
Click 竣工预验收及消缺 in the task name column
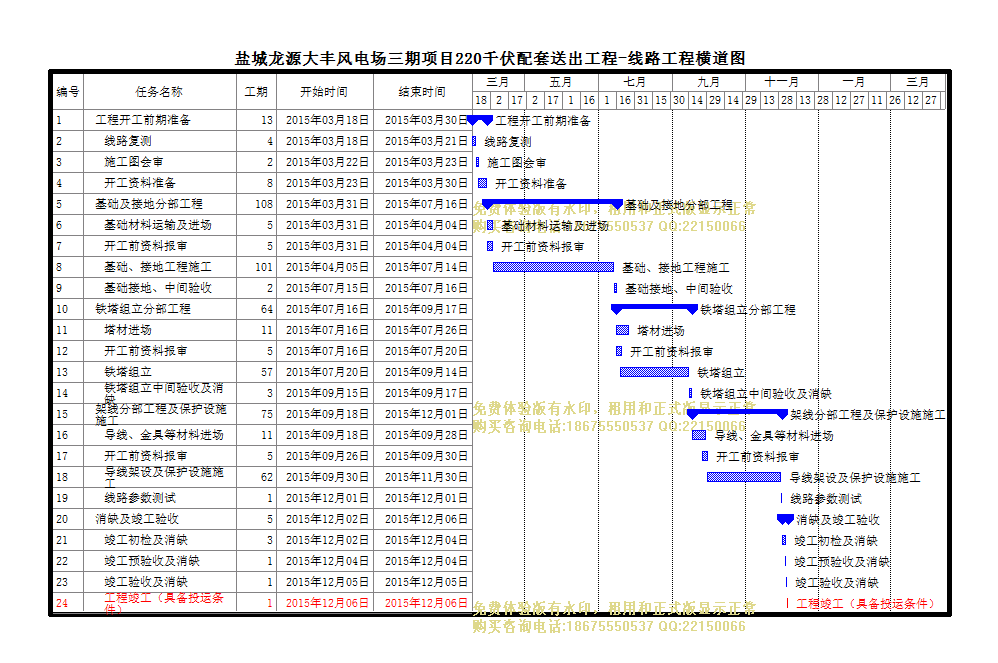pyautogui.click(x=151, y=561)
